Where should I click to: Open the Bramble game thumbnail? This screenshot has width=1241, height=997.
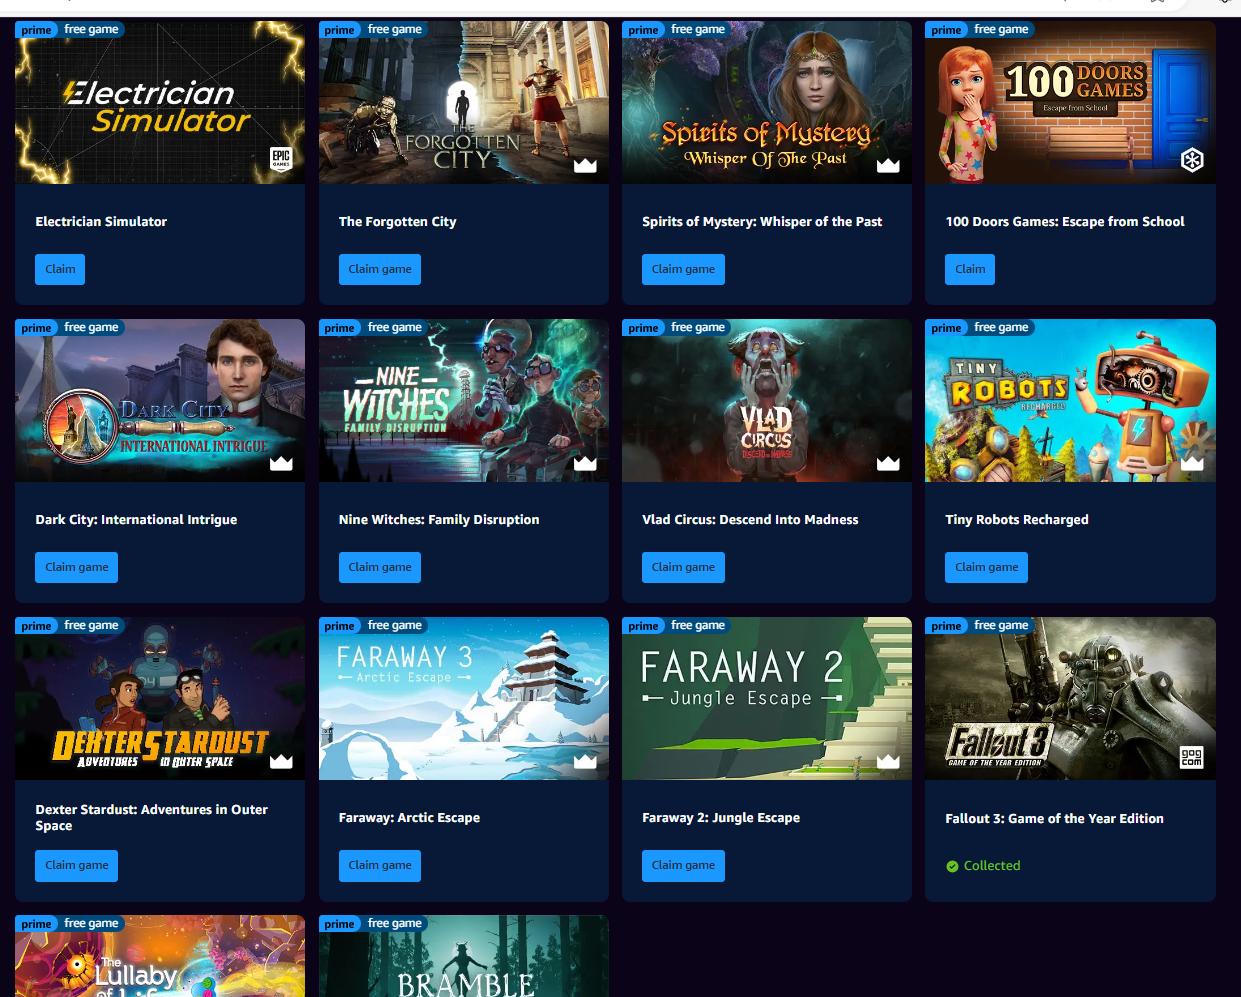coord(464,957)
